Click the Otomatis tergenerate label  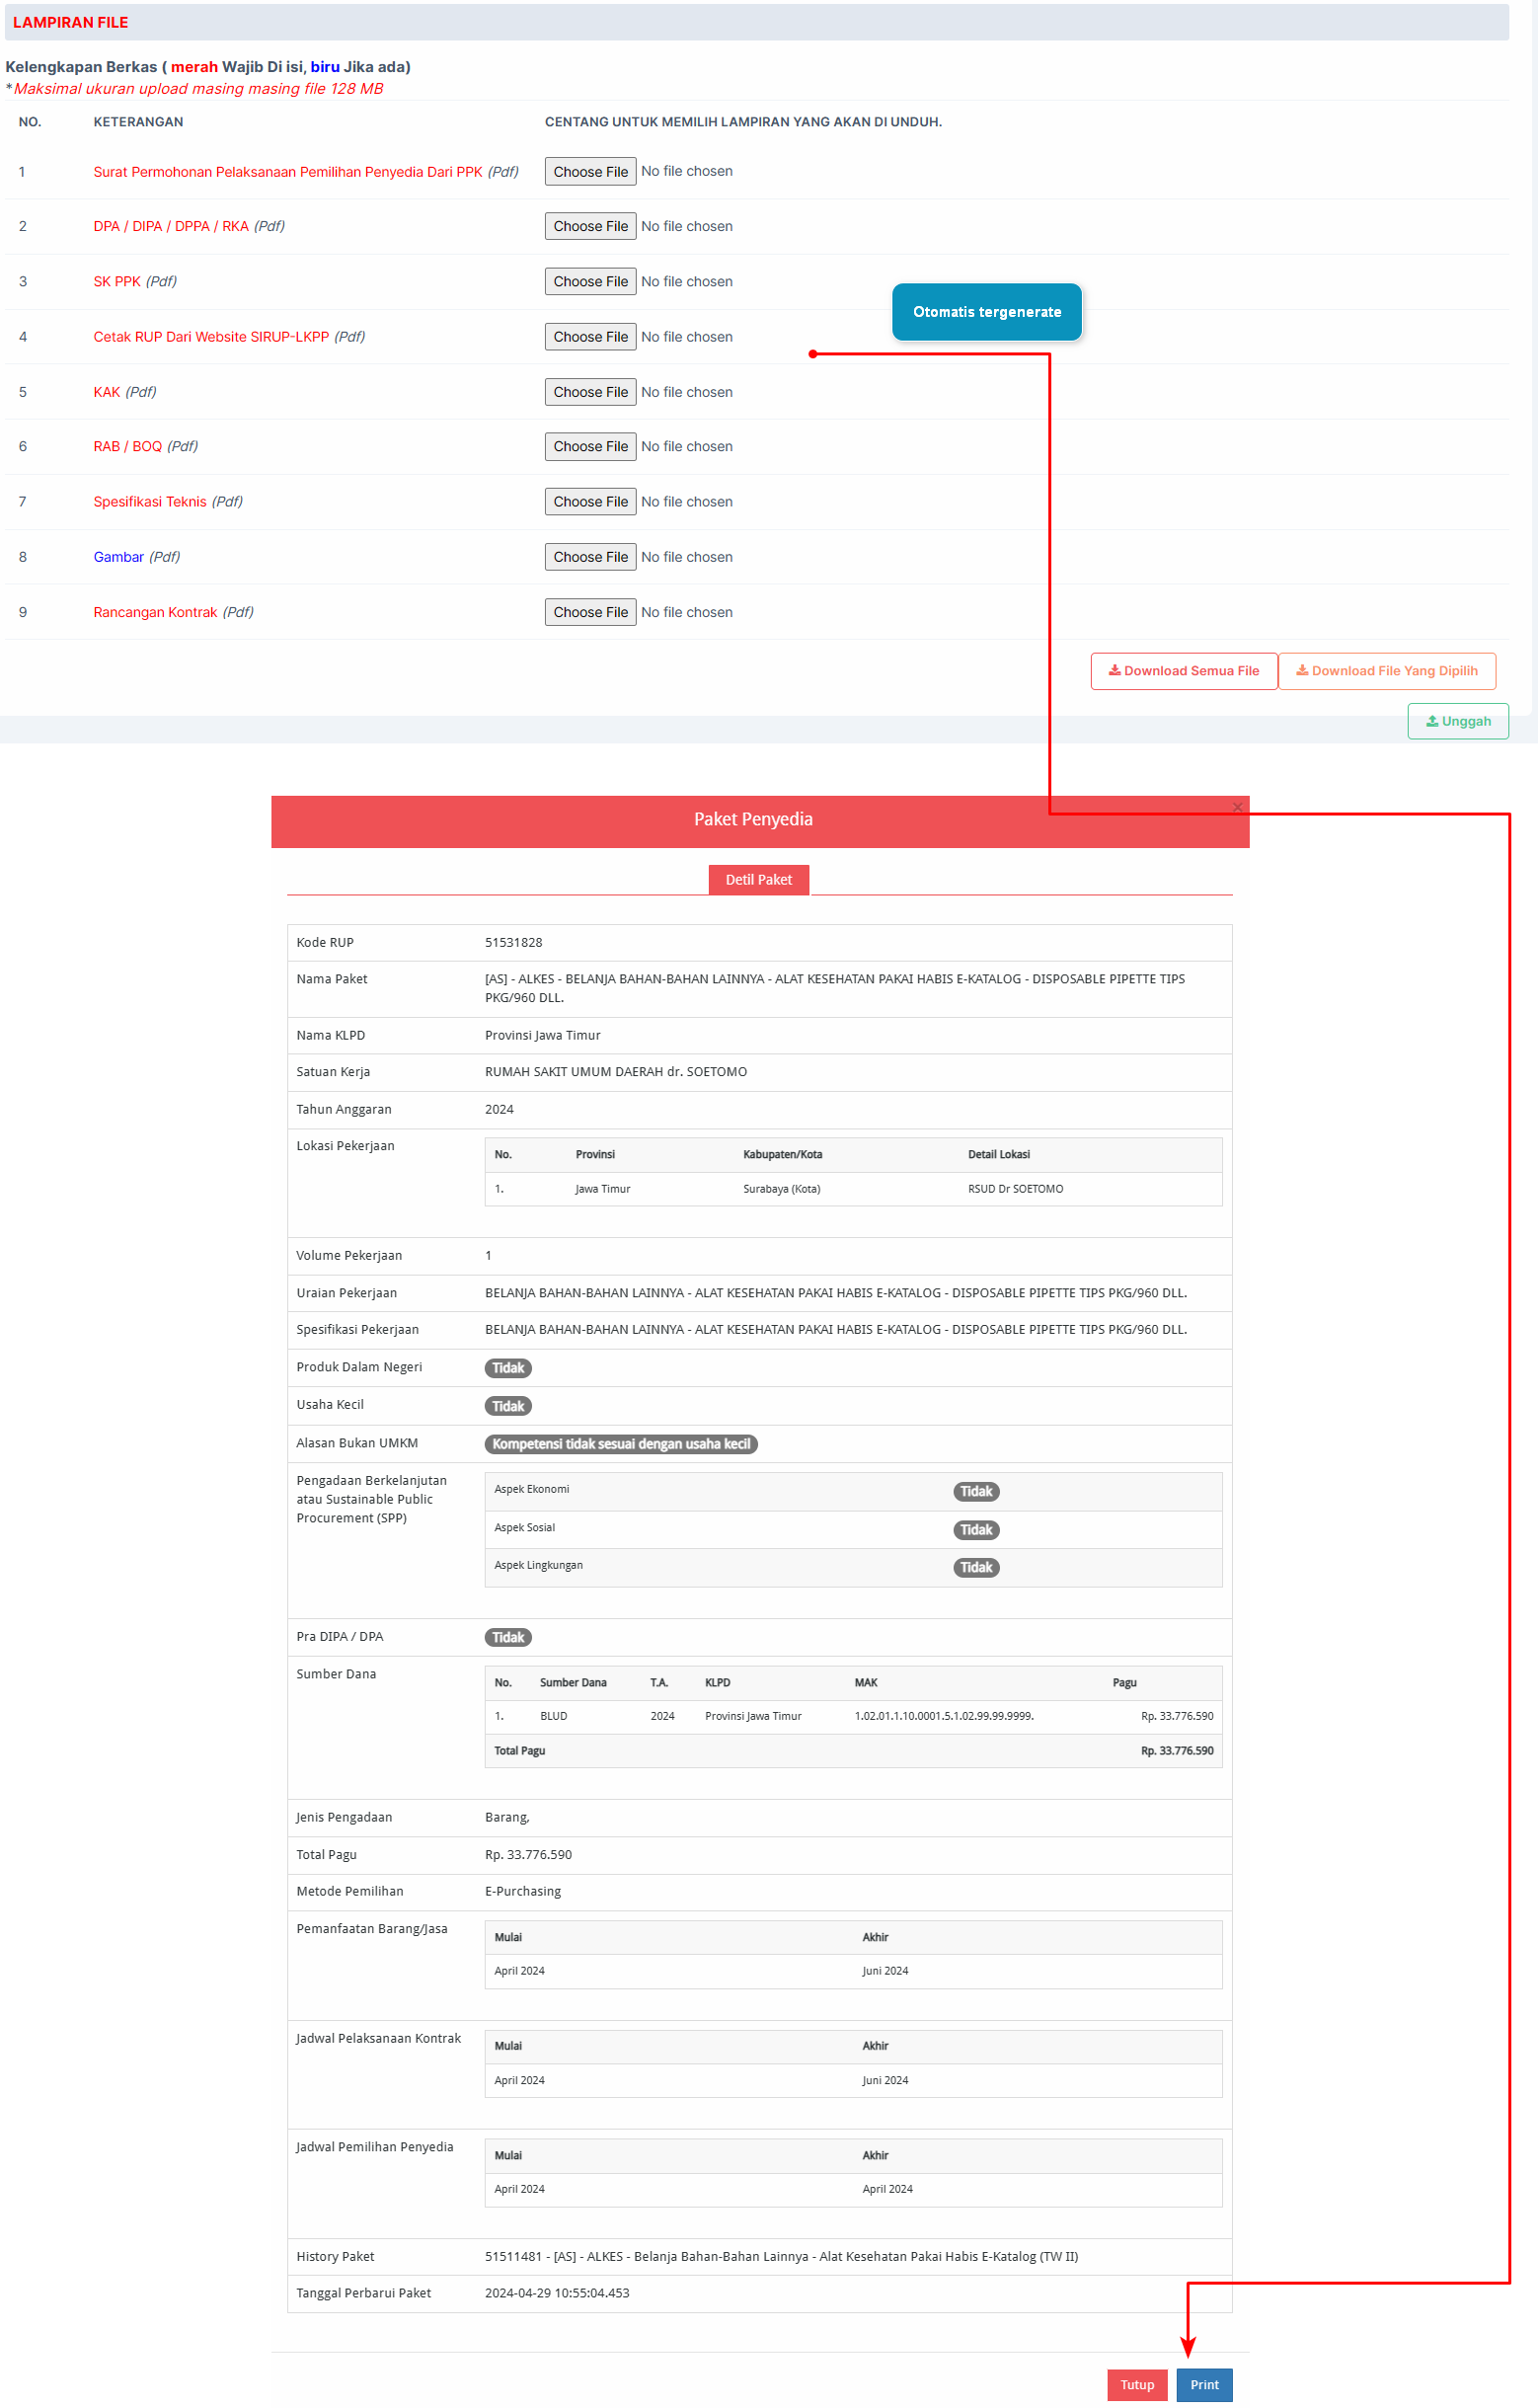coord(986,312)
